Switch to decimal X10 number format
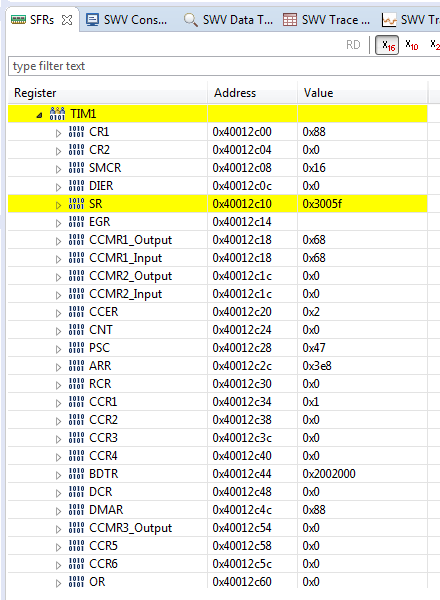Viewport: 440px width, 600px height. coord(412,45)
